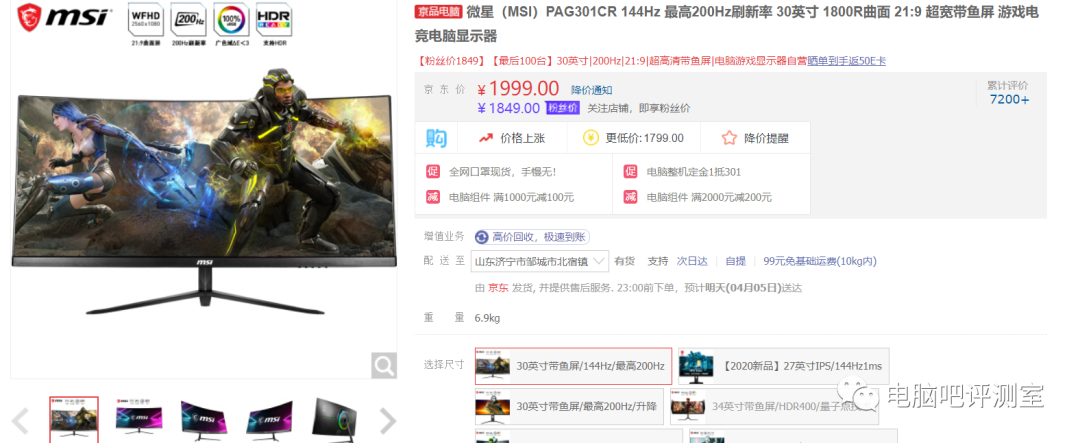1080x443 pixels.
Task: Click the 自提 pickup link
Action: pyautogui.click(x=736, y=261)
